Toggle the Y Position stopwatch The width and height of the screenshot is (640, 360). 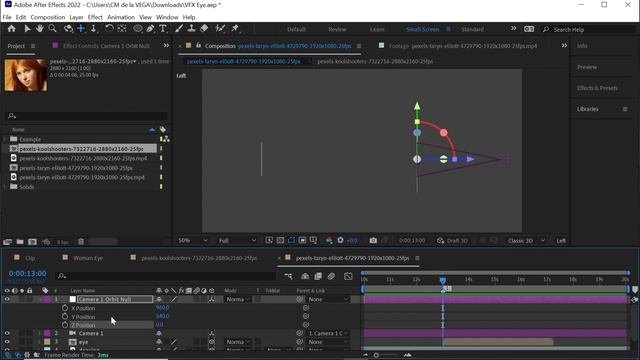[65, 317]
